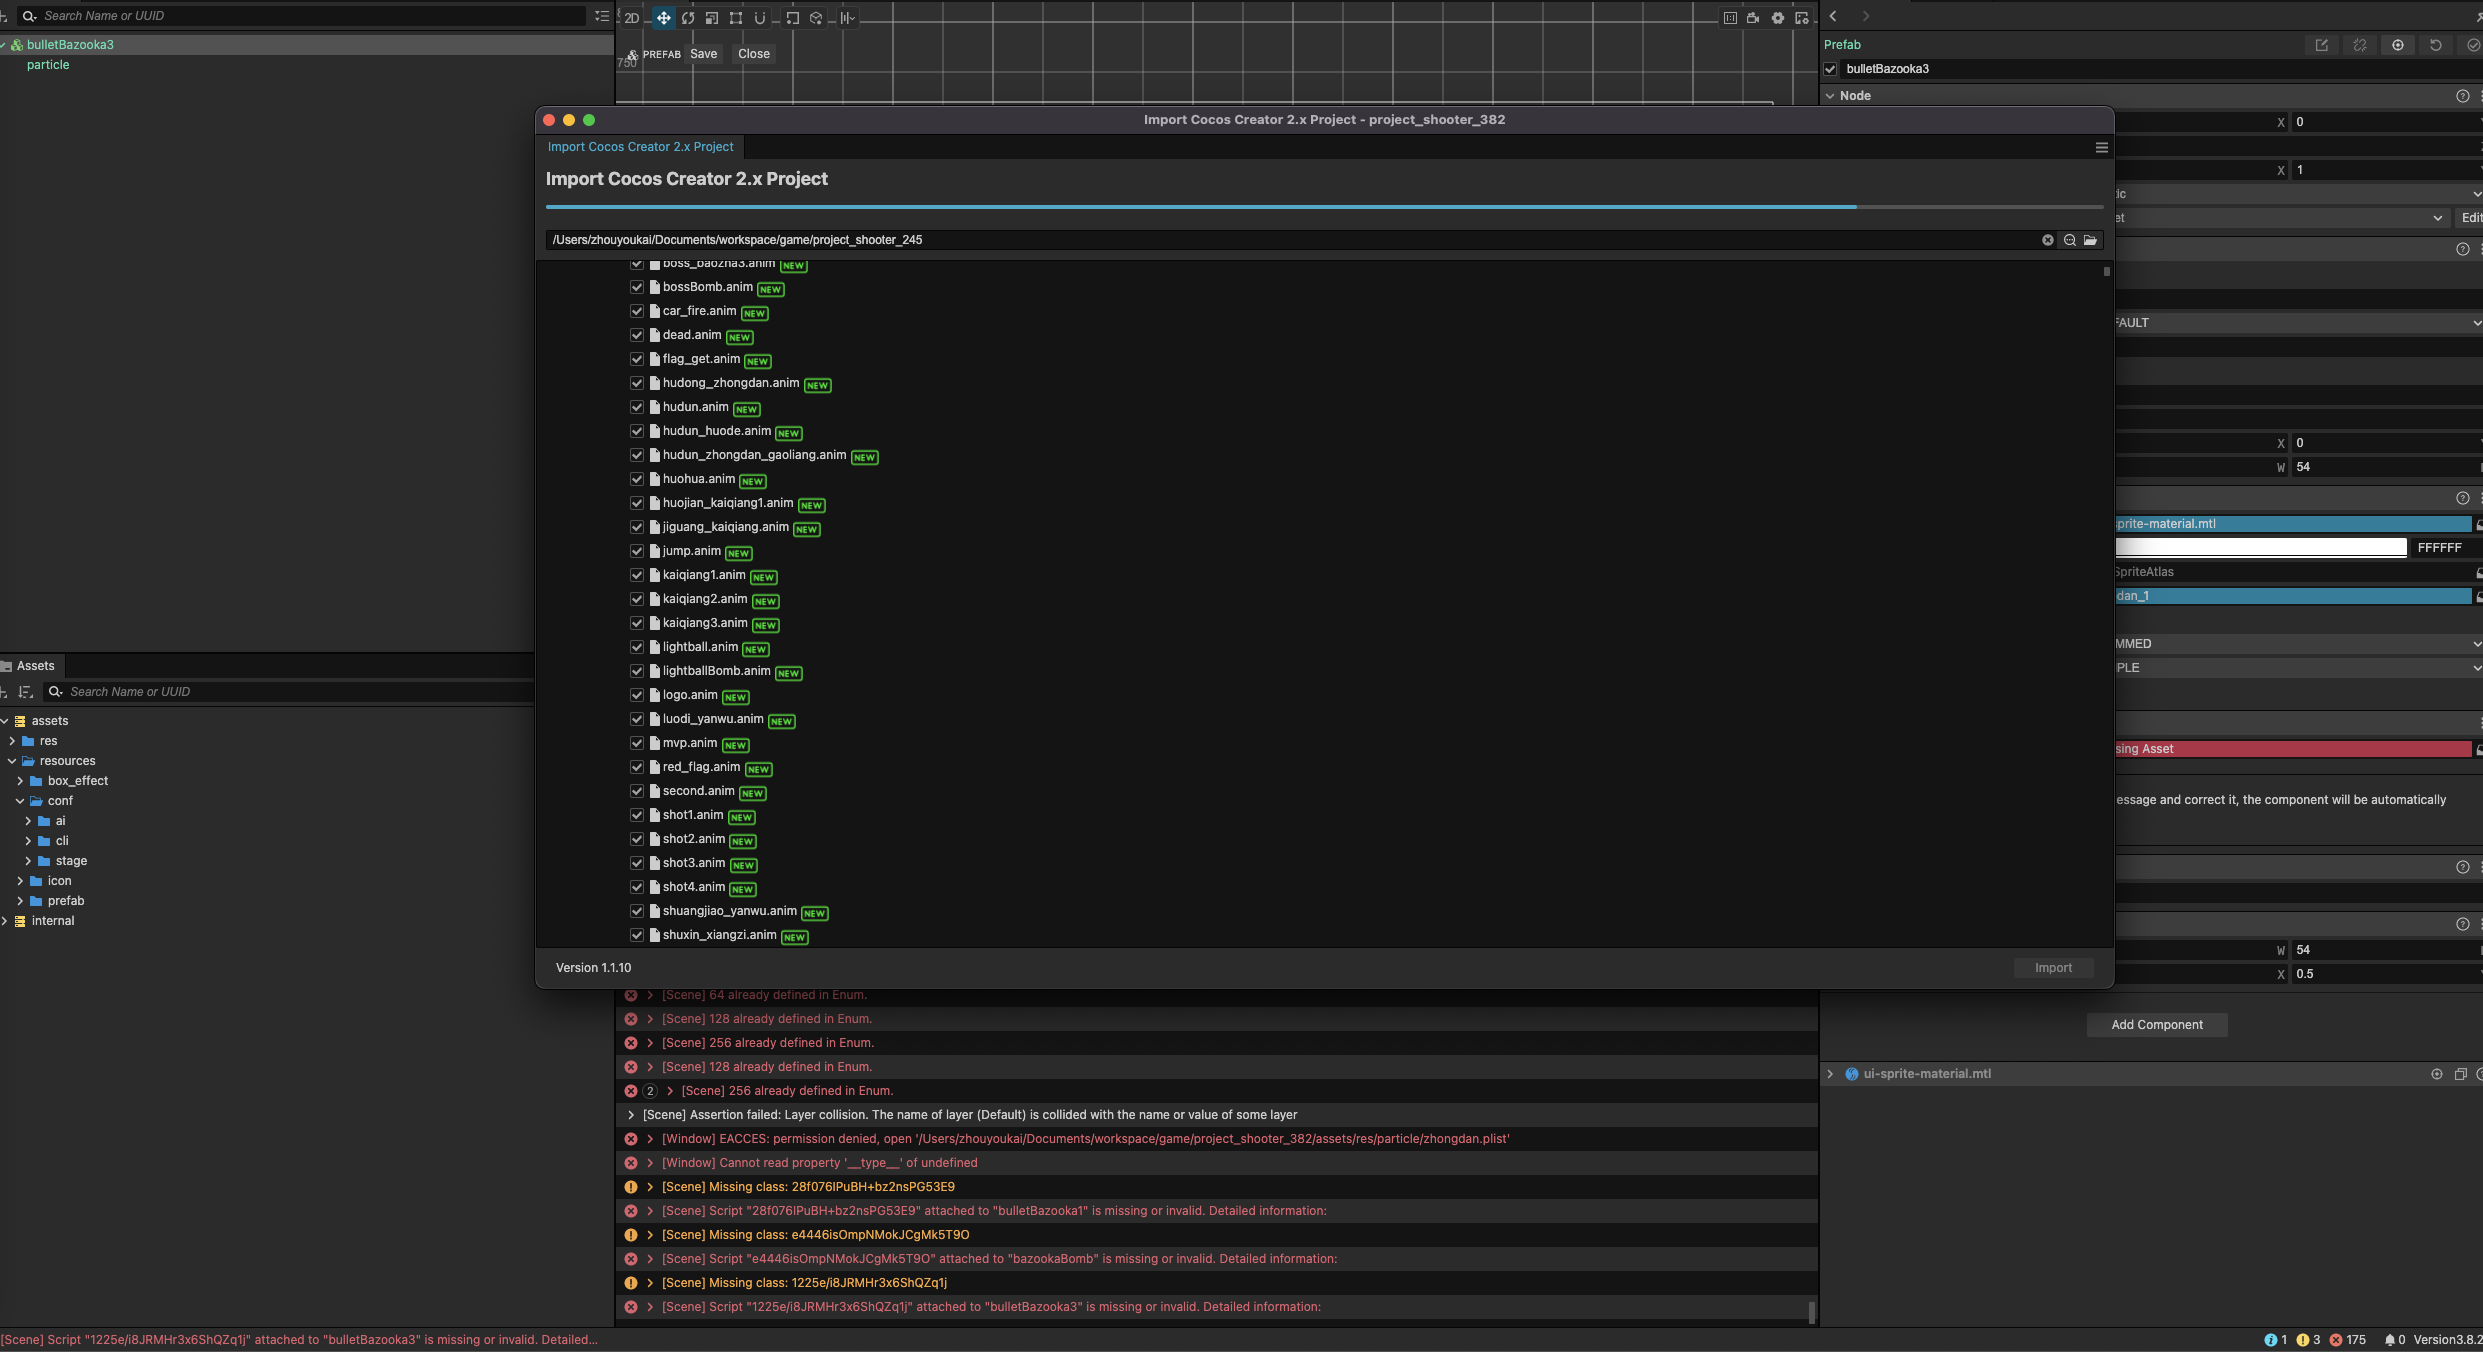Select Import Cocos Creator 2.x Project tab

tap(640, 147)
